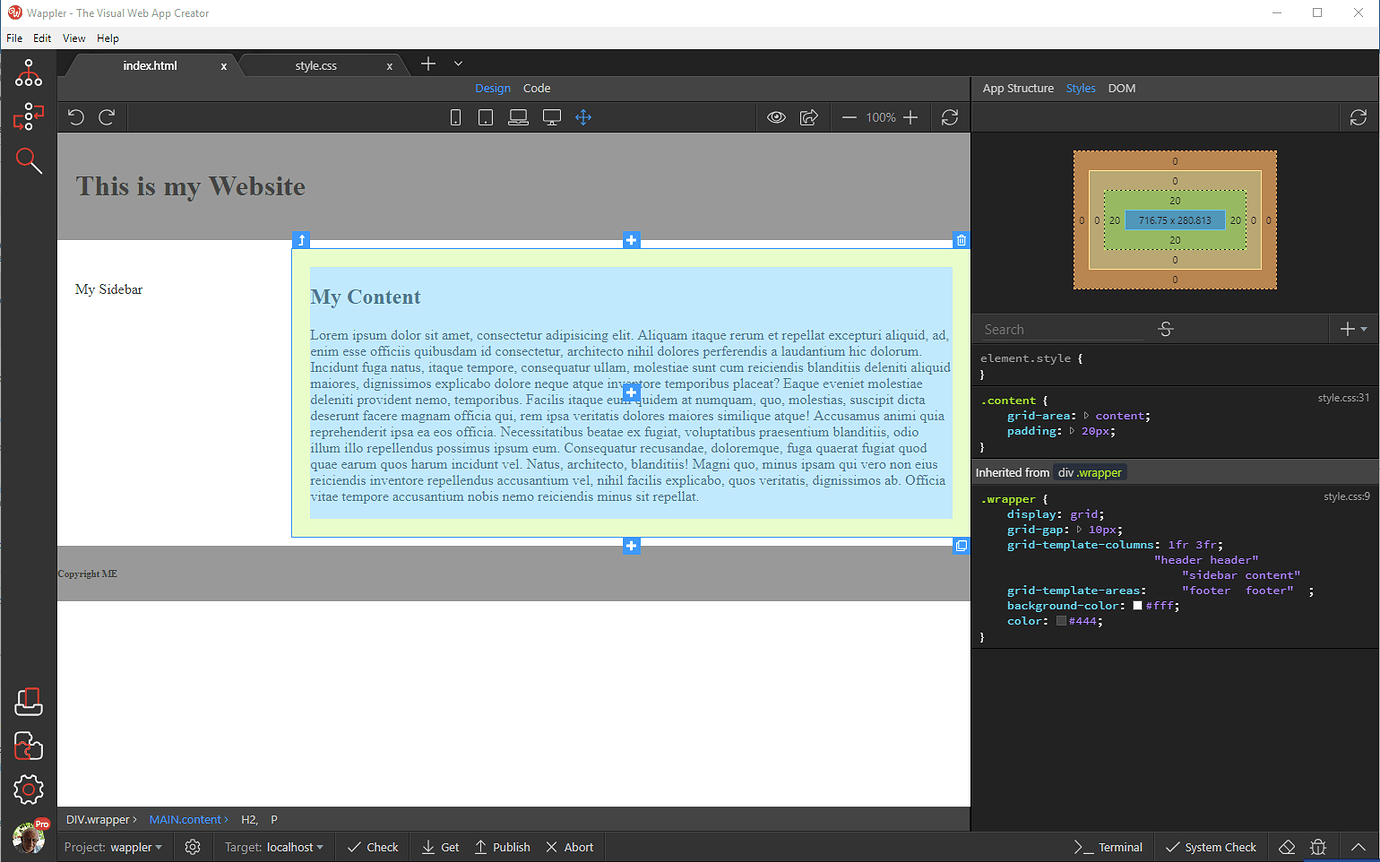The image size is (1380, 862).
Task: Expand the bottom panel chevron
Action: pos(1358,847)
